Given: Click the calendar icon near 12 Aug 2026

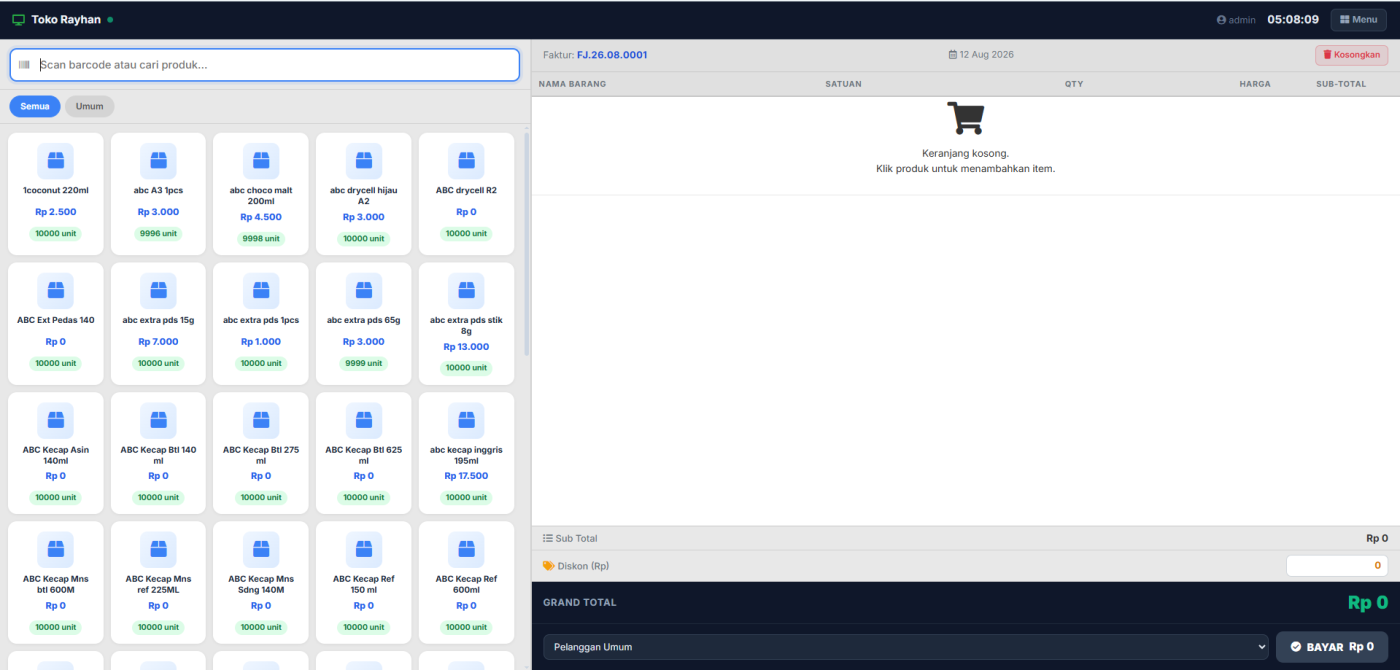Looking at the screenshot, I should (953, 55).
